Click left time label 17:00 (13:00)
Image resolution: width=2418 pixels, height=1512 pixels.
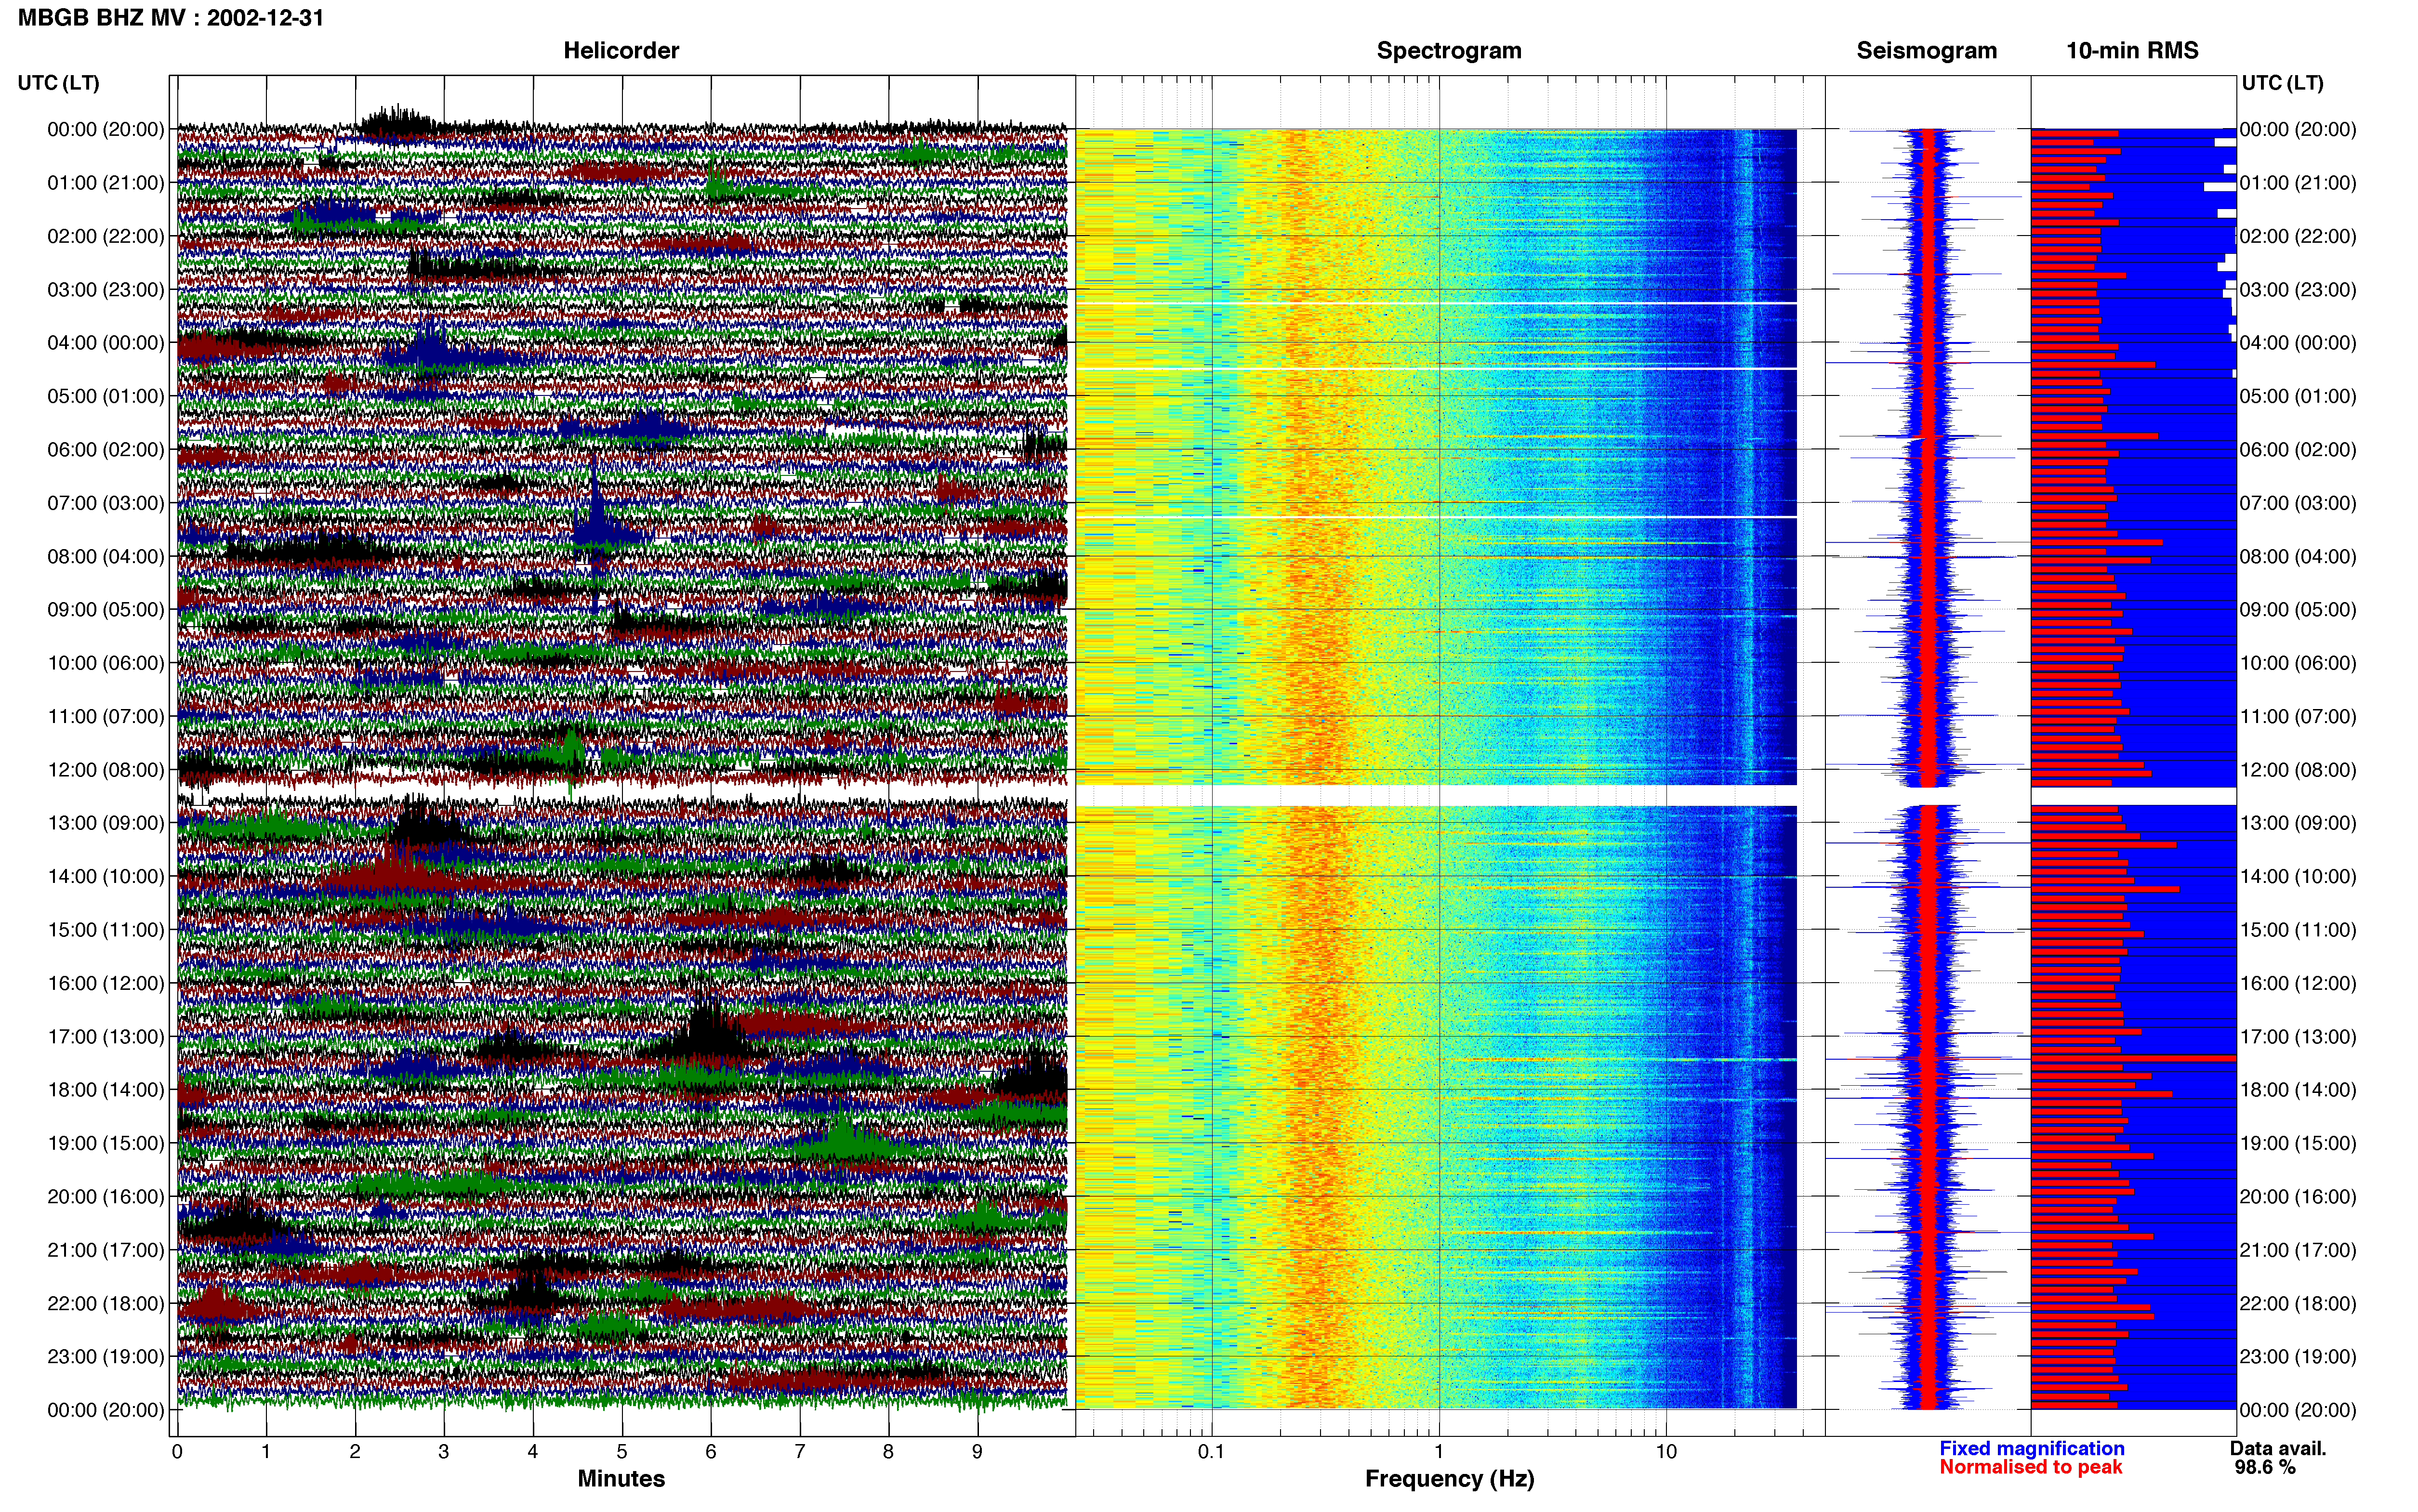106,1037
